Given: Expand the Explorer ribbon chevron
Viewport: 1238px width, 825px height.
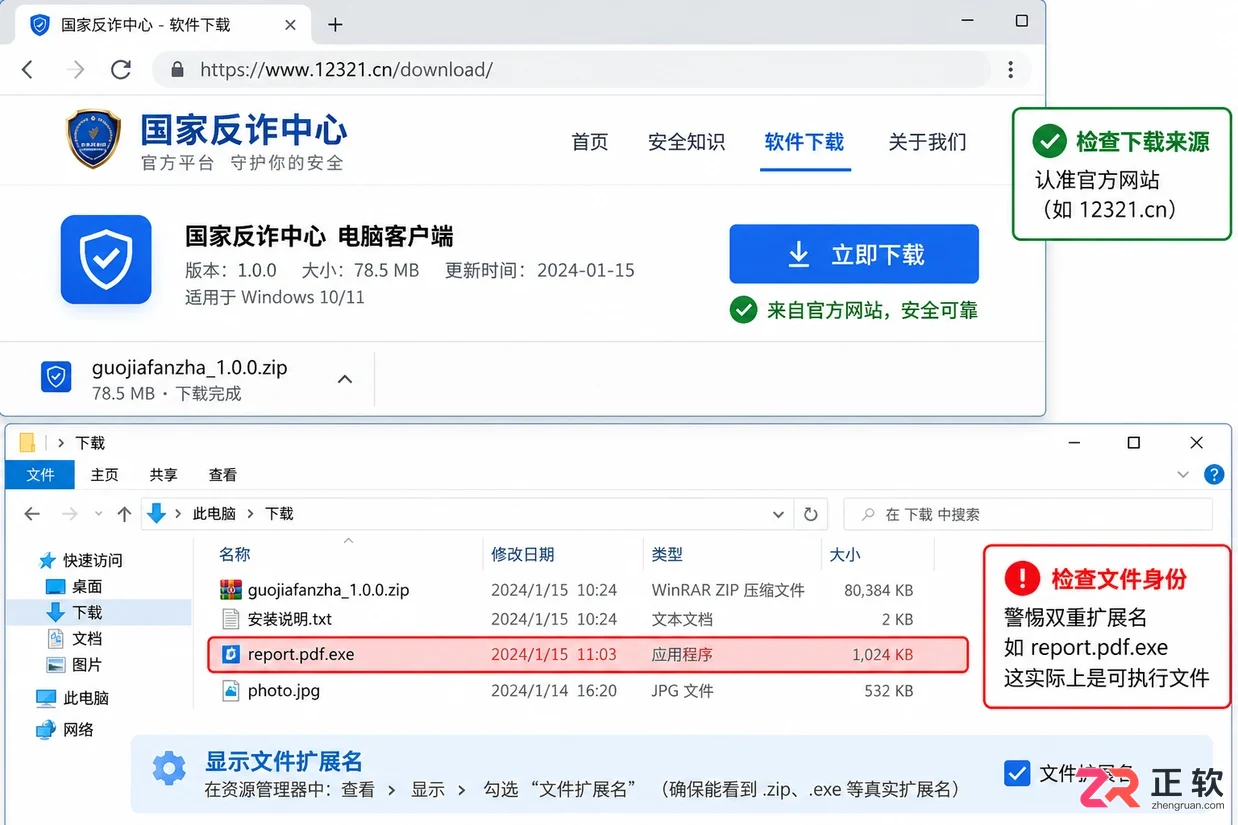Looking at the screenshot, I should point(1183,475).
